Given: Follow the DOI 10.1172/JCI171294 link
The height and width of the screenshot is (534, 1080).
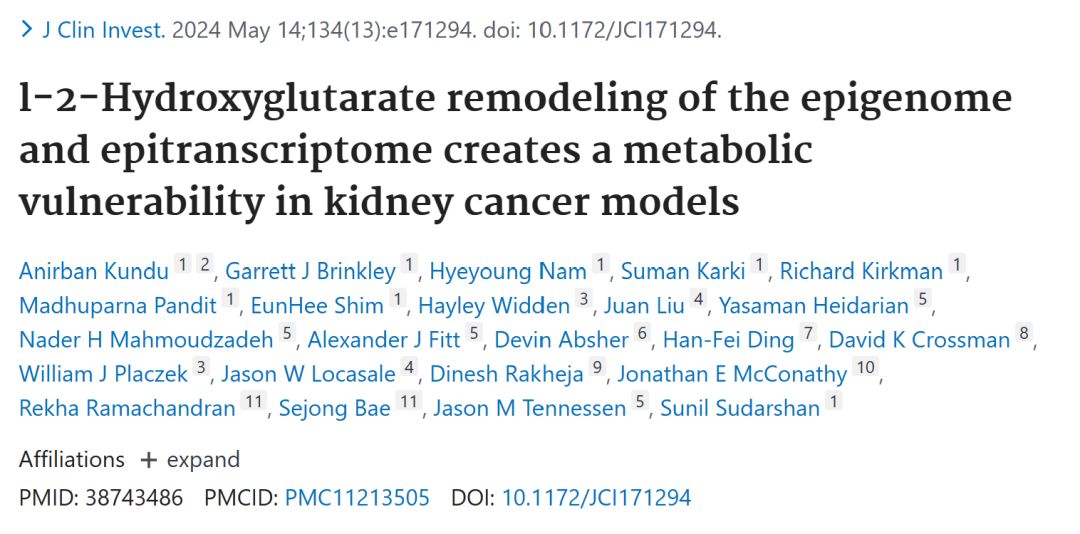Looking at the screenshot, I should click(596, 497).
